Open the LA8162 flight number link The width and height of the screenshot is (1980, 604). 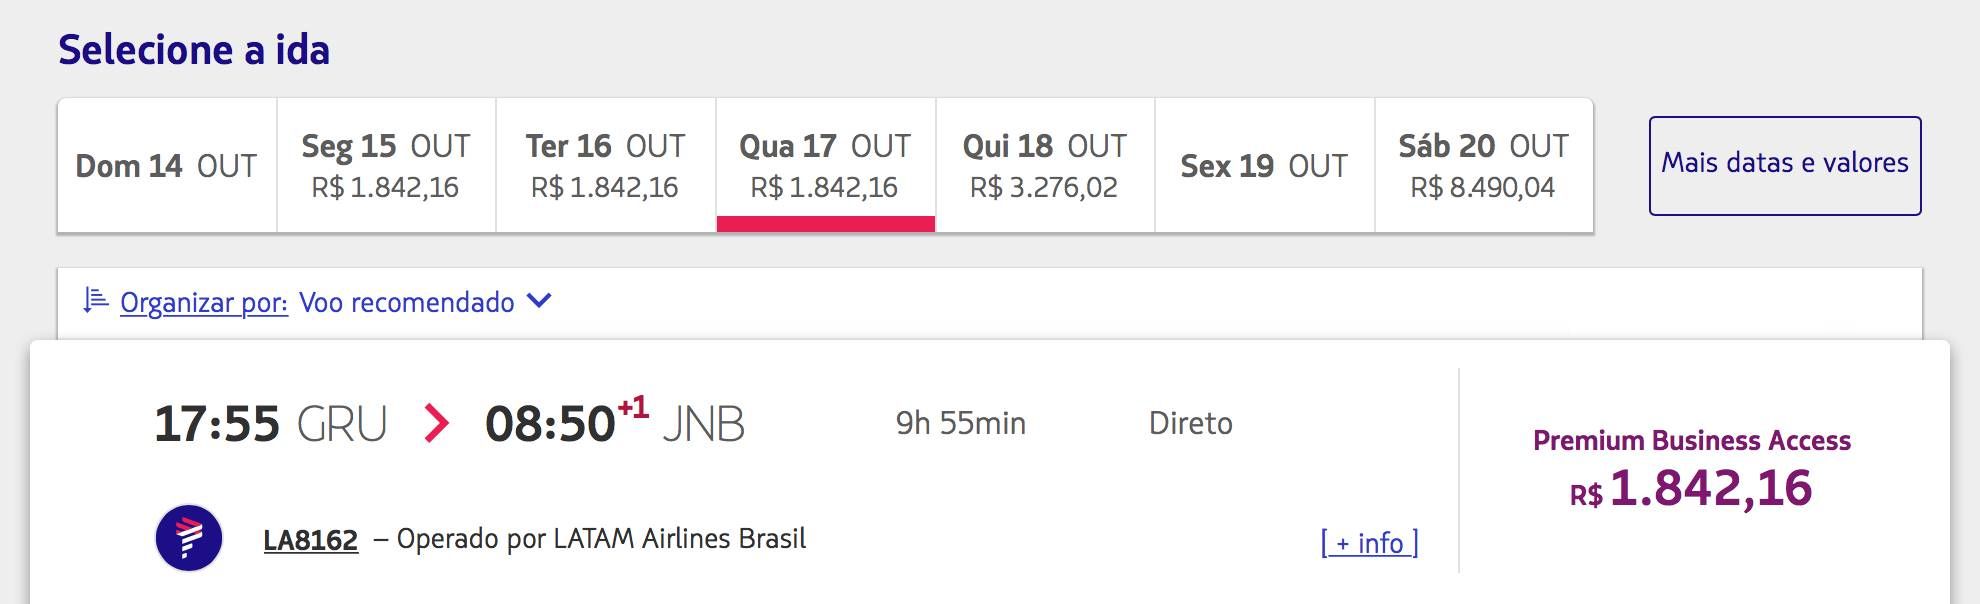(x=311, y=540)
